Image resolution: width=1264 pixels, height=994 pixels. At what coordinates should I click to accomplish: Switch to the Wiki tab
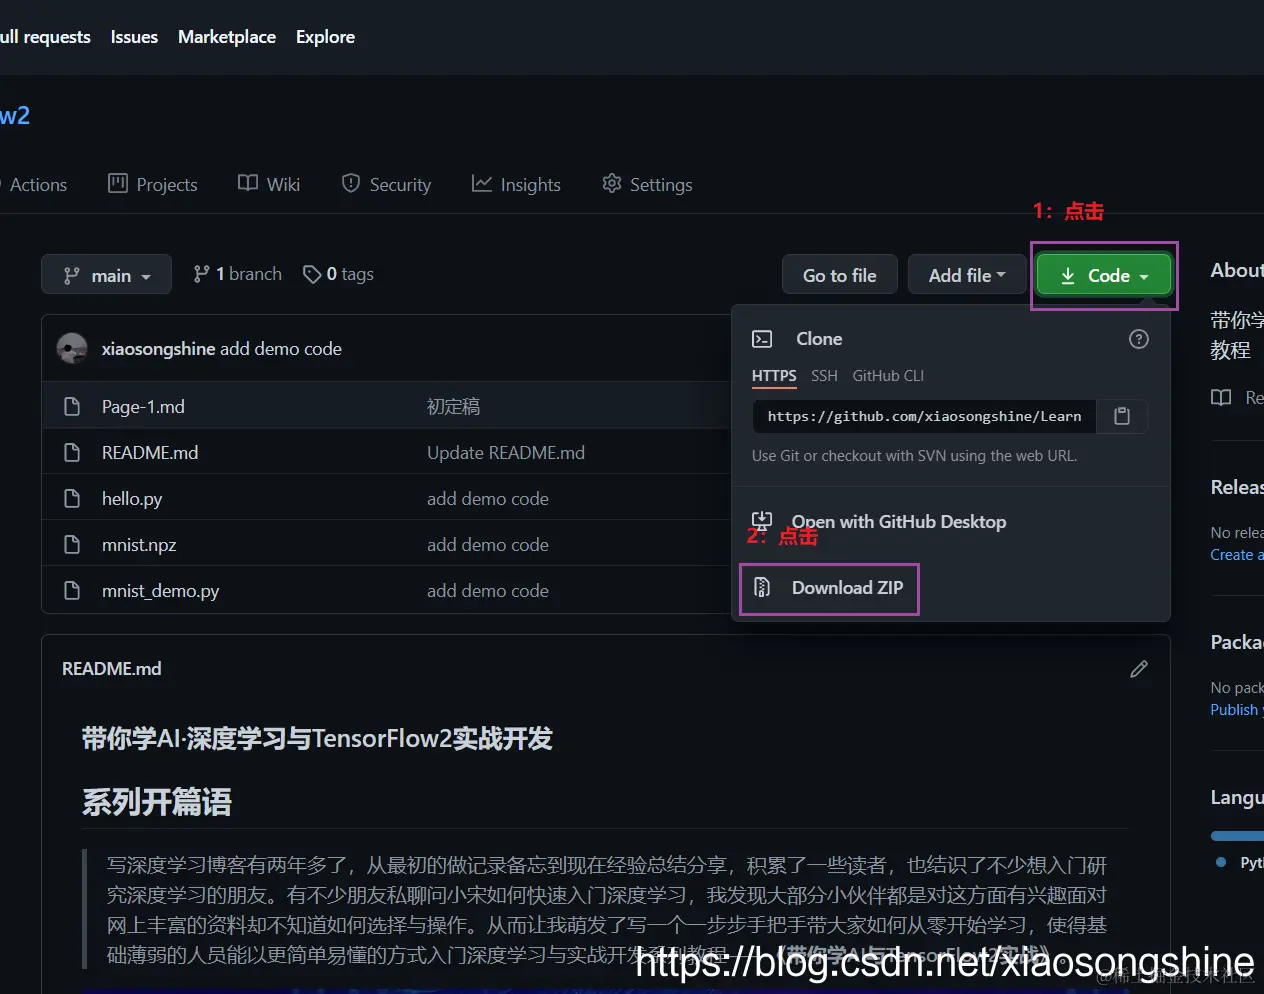pyautogui.click(x=269, y=184)
